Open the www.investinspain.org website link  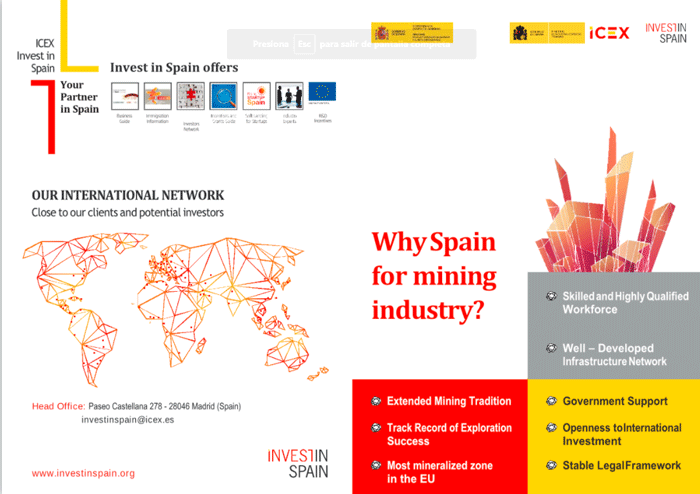point(83,473)
